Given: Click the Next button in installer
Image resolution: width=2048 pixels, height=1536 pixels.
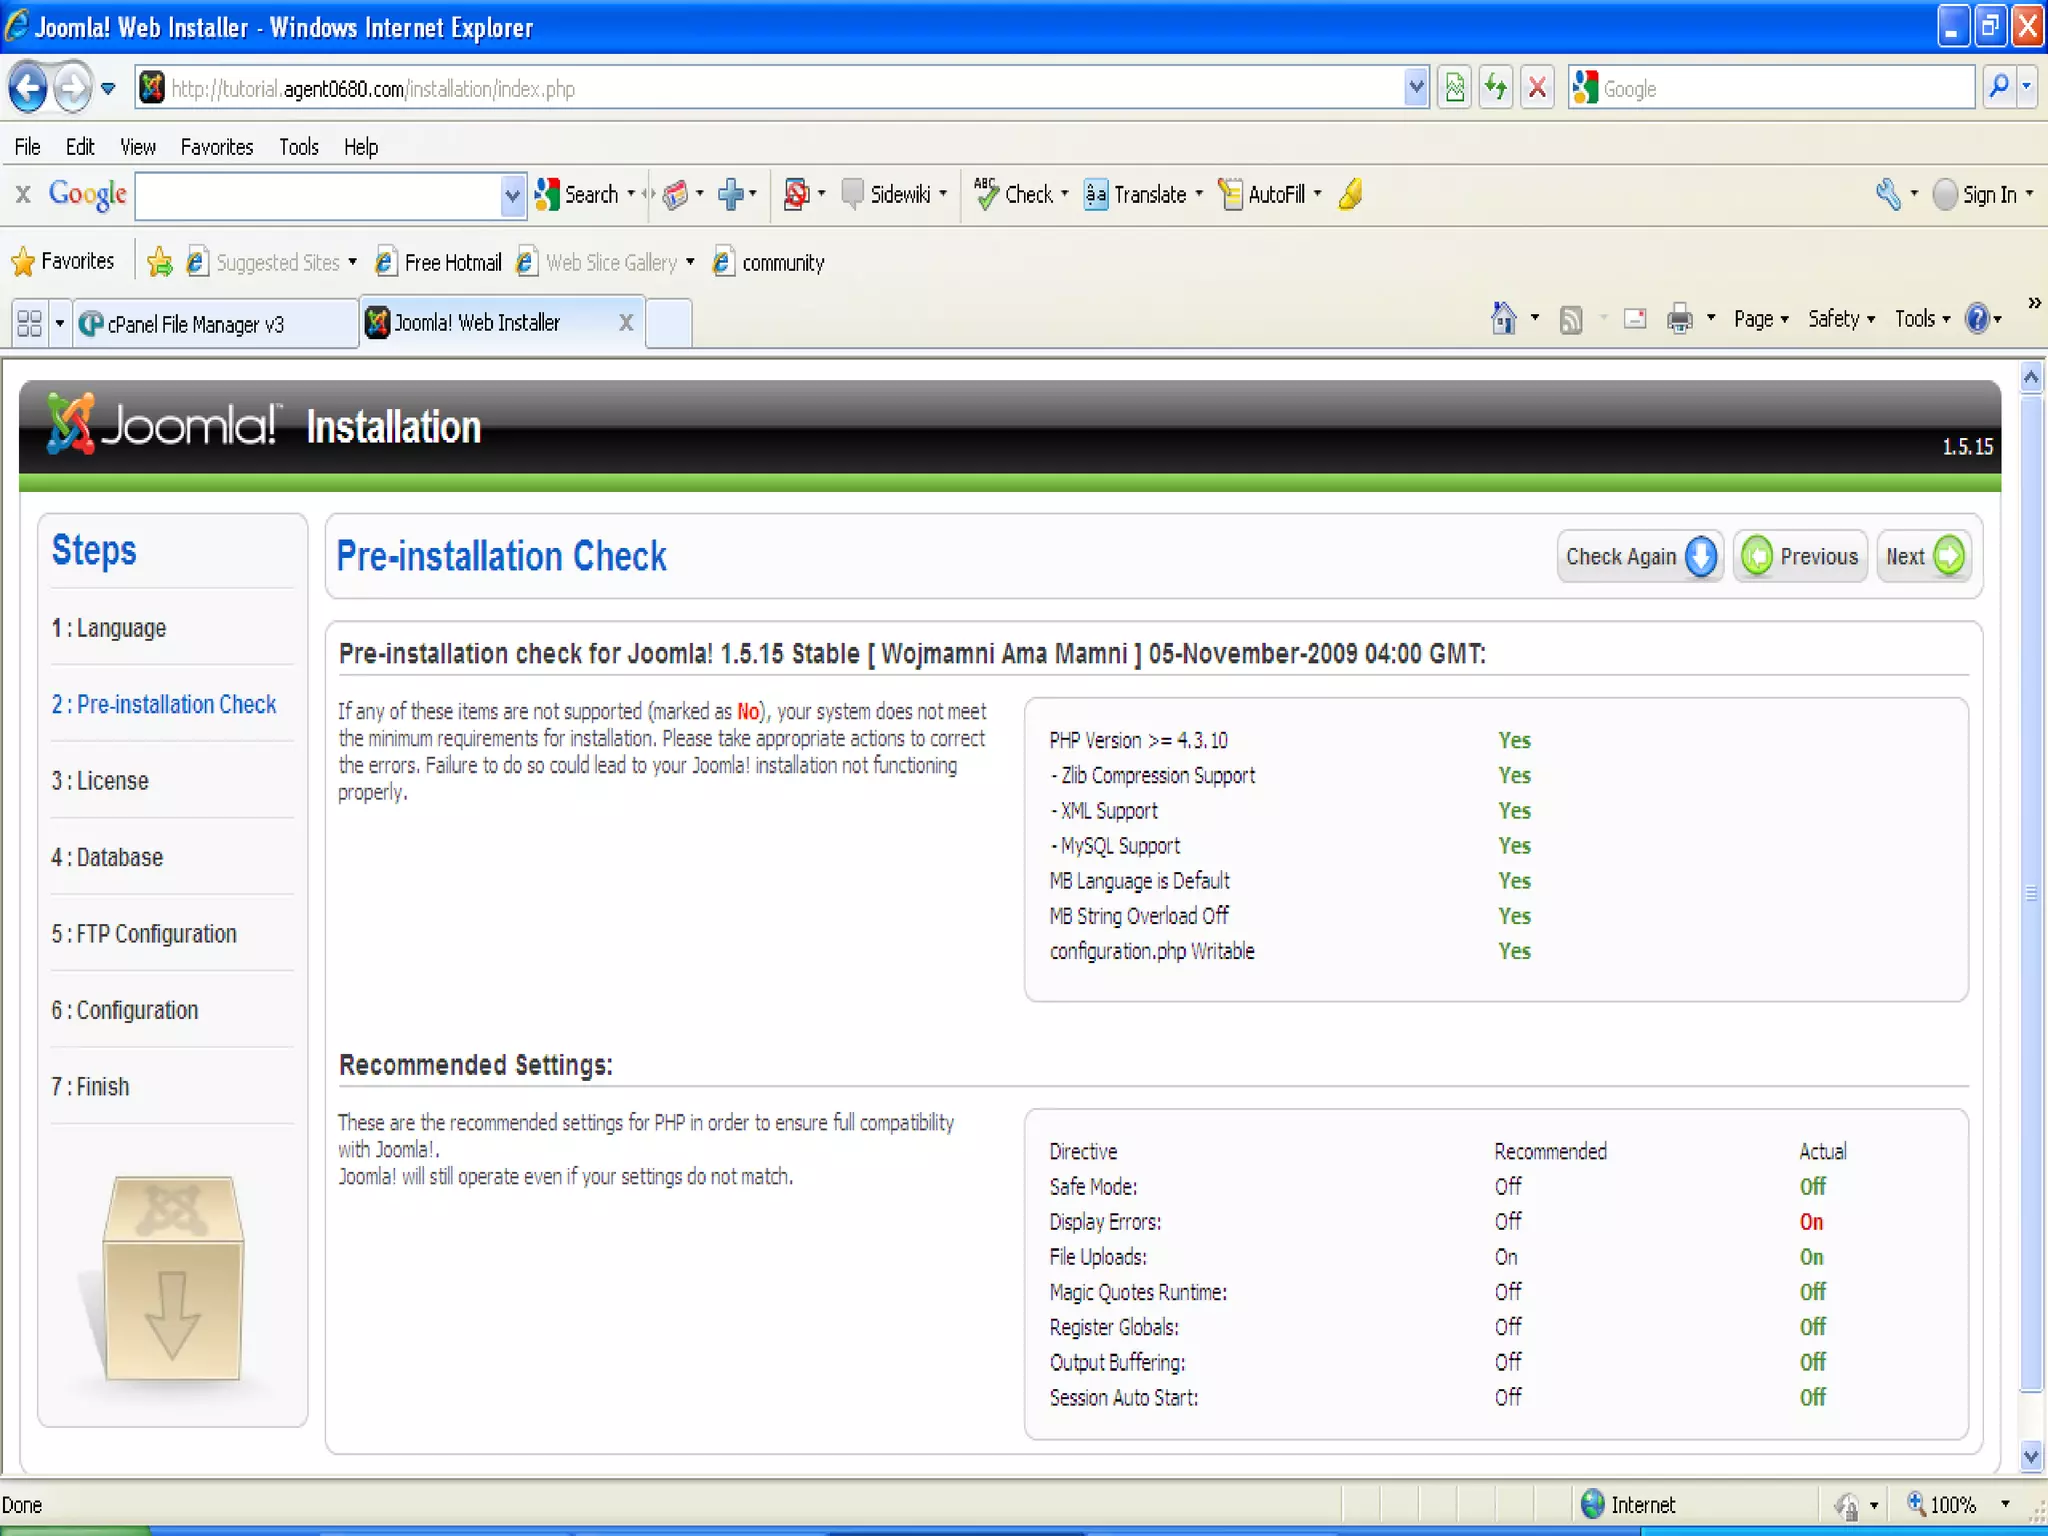Looking at the screenshot, I should tap(1923, 556).
